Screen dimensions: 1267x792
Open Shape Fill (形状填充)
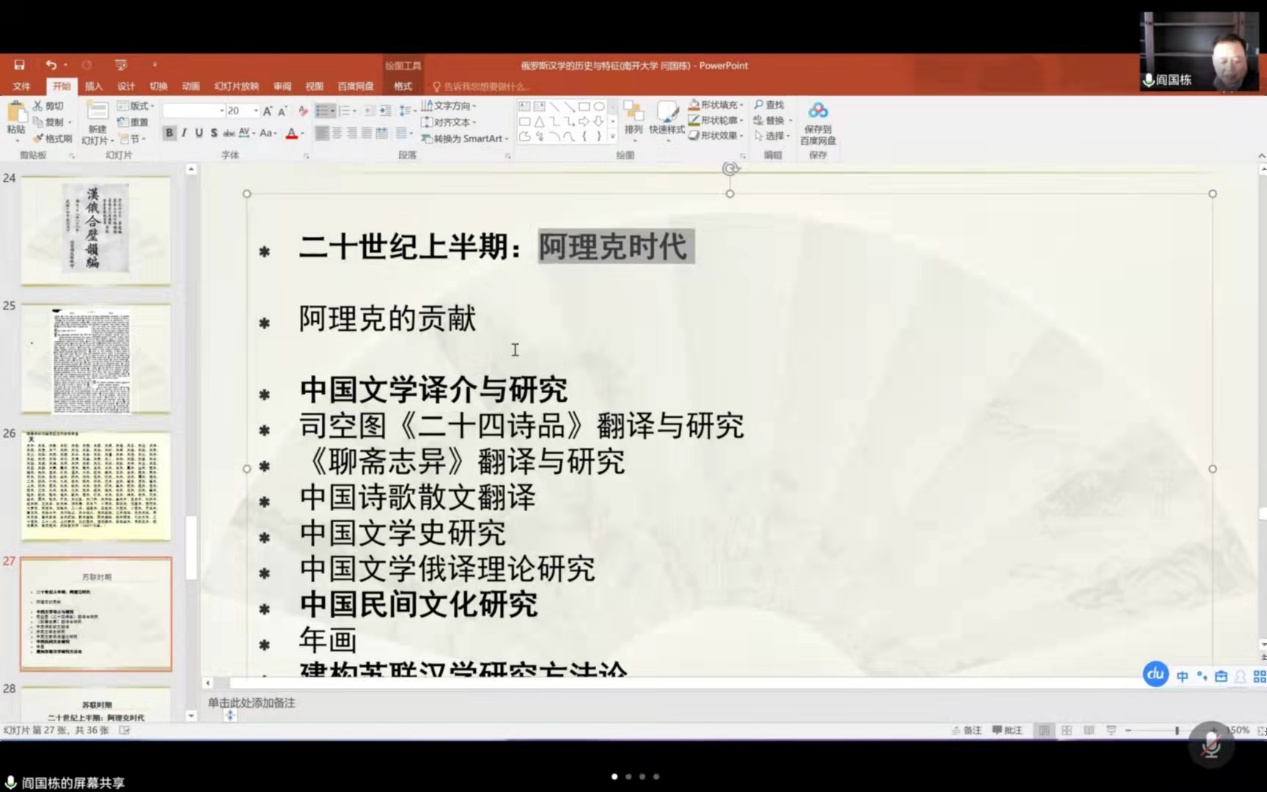coord(715,105)
